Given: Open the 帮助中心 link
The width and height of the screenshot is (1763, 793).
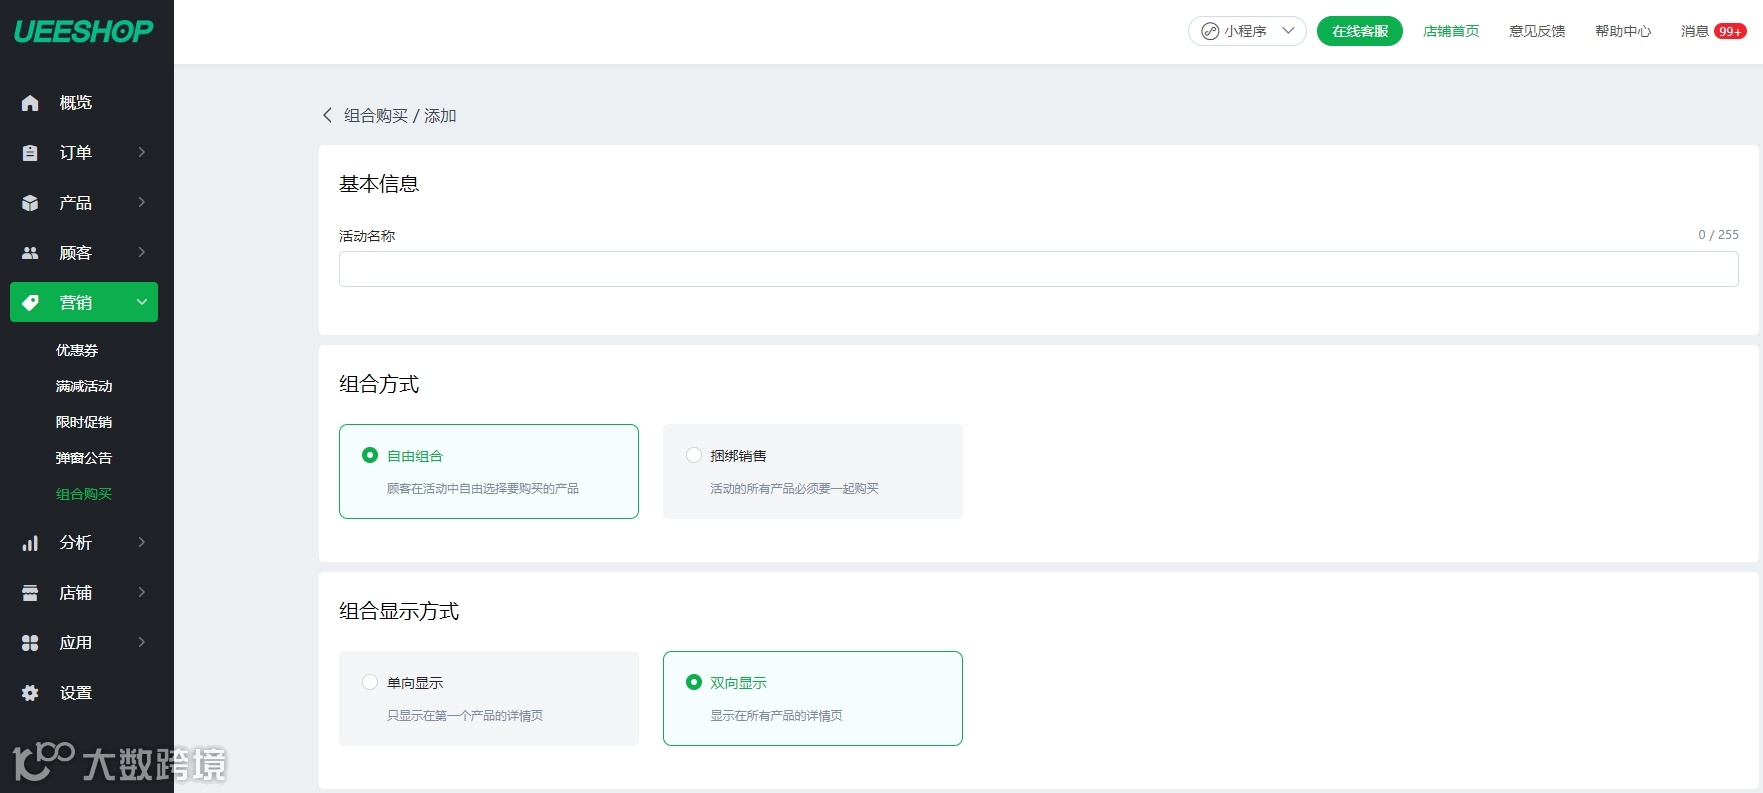Looking at the screenshot, I should (x=1623, y=31).
